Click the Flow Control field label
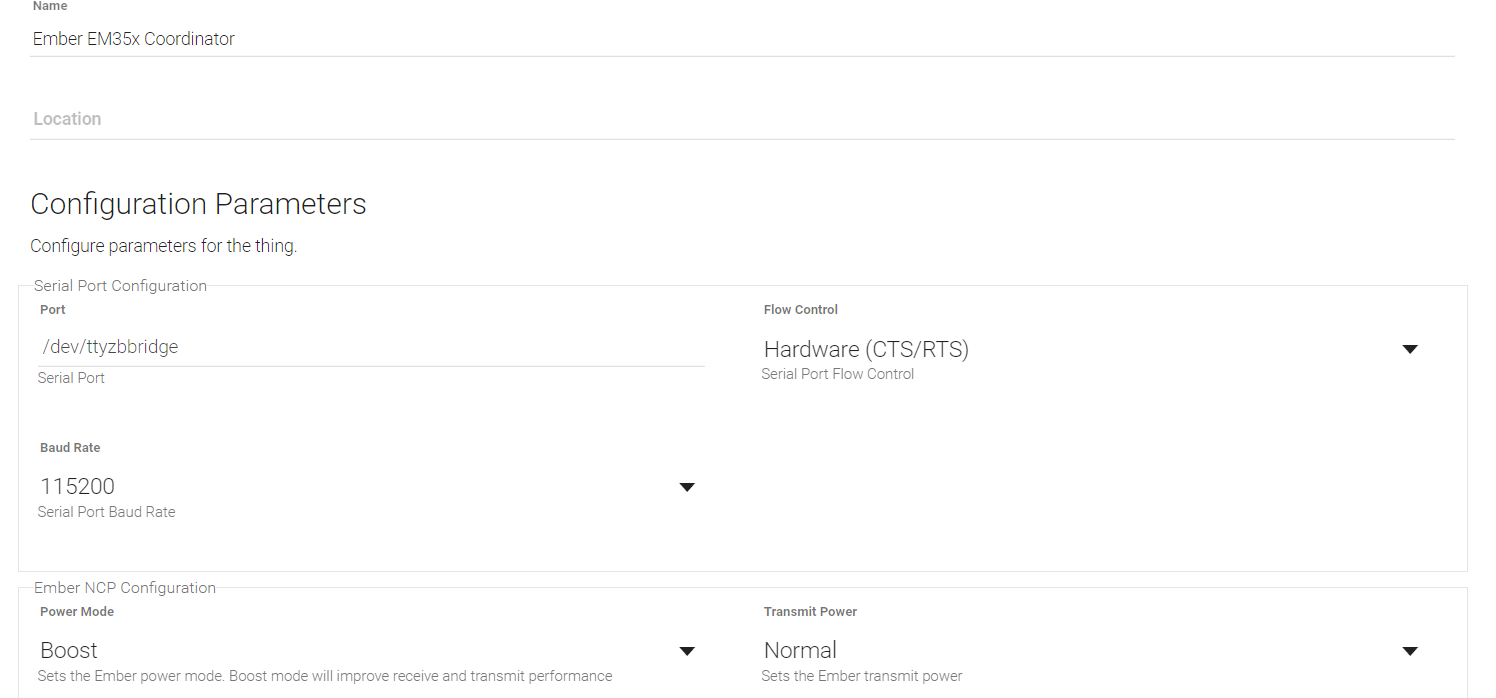This screenshot has width=1496, height=698. (x=801, y=310)
